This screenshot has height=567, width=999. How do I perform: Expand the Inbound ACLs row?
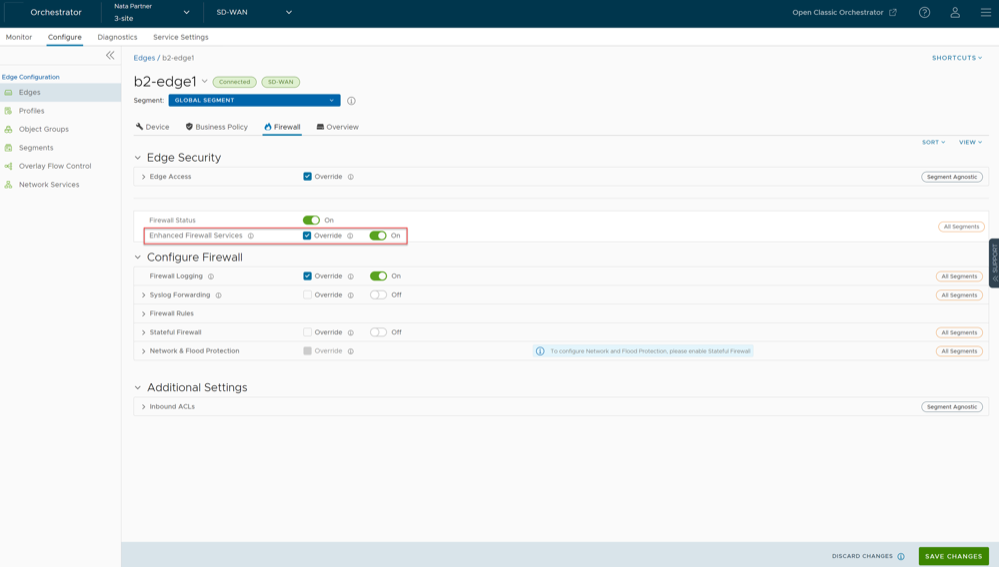click(144, 407)
